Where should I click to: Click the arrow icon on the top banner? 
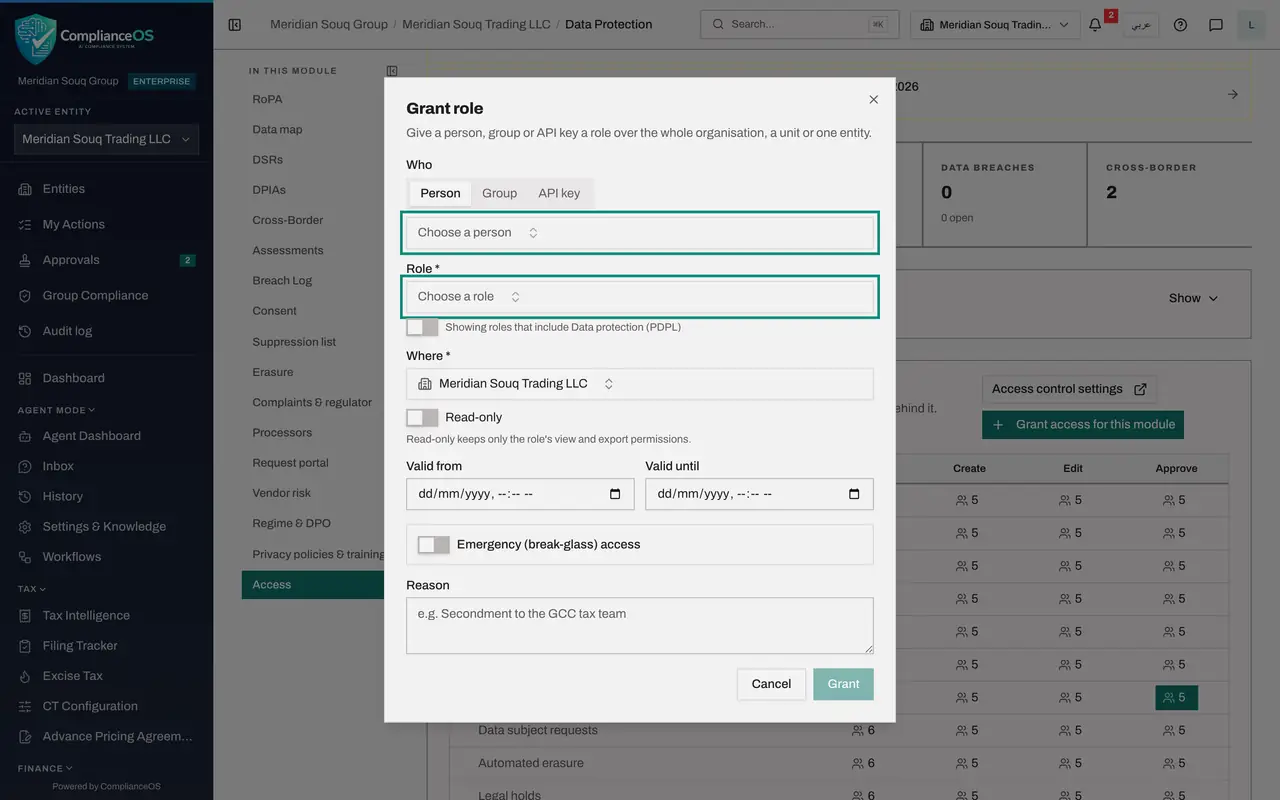[x=1233, y=94]
